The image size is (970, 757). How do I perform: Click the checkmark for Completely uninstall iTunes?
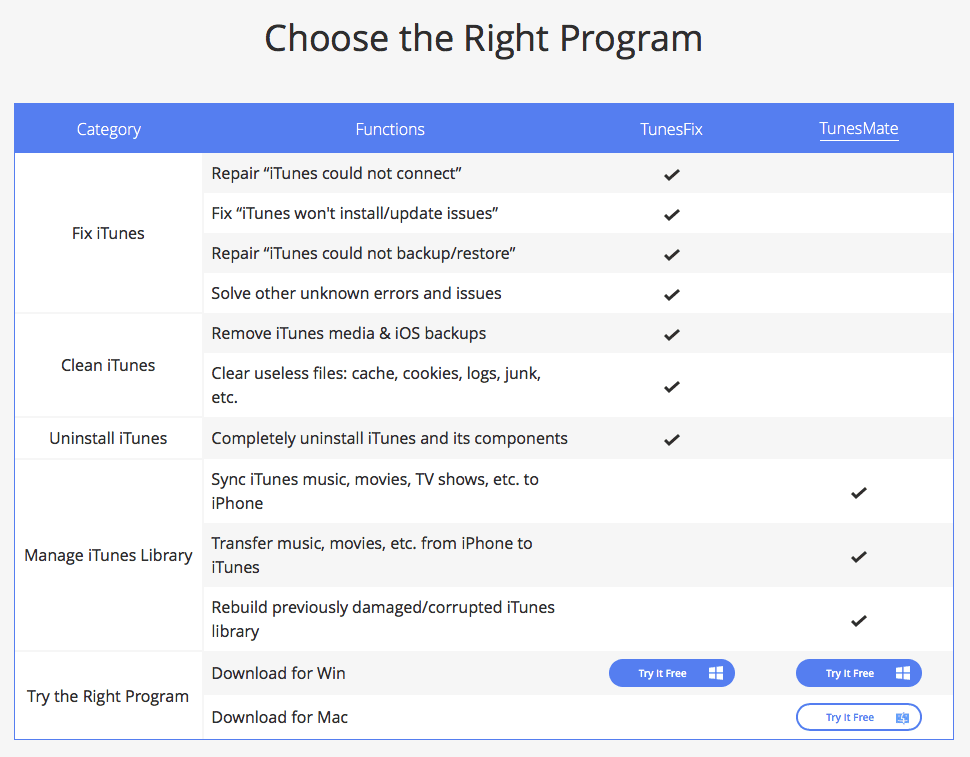click(x=672, y=439)
